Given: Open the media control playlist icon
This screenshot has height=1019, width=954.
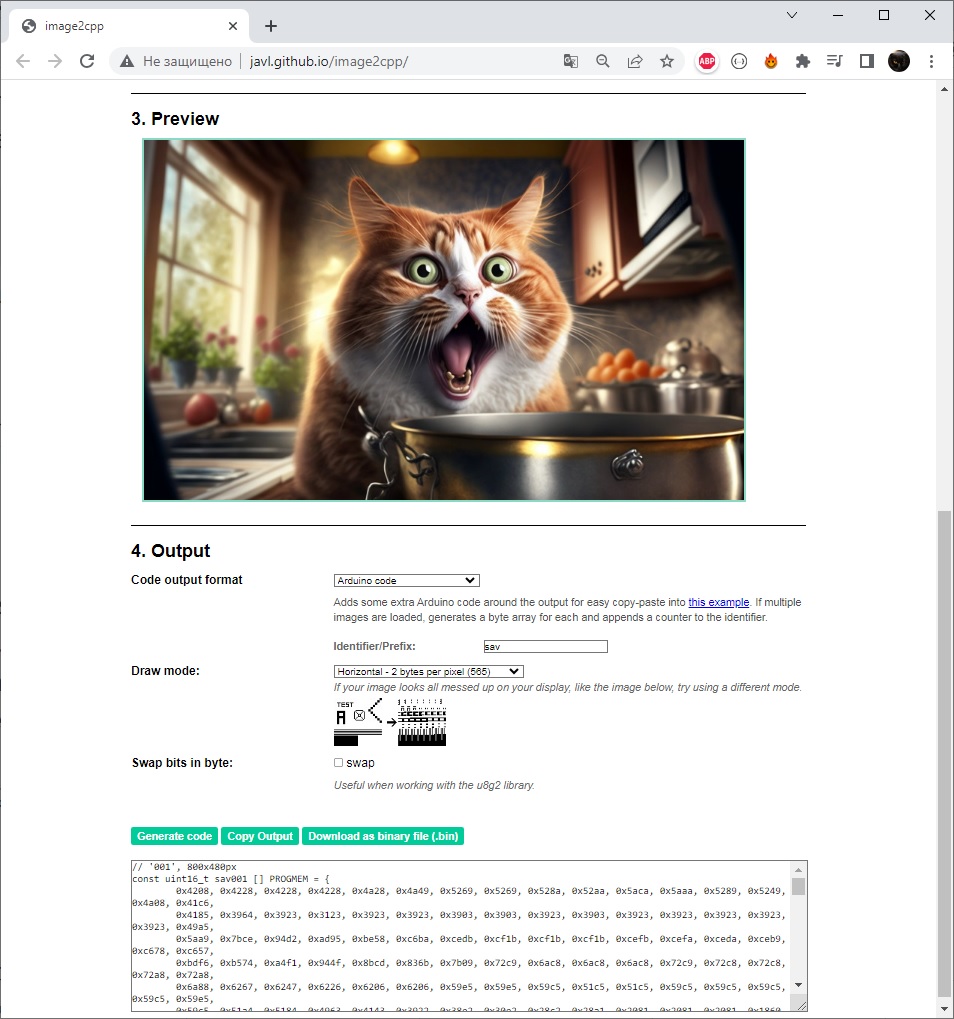Looking at the screenshot, I should [834, 61].
